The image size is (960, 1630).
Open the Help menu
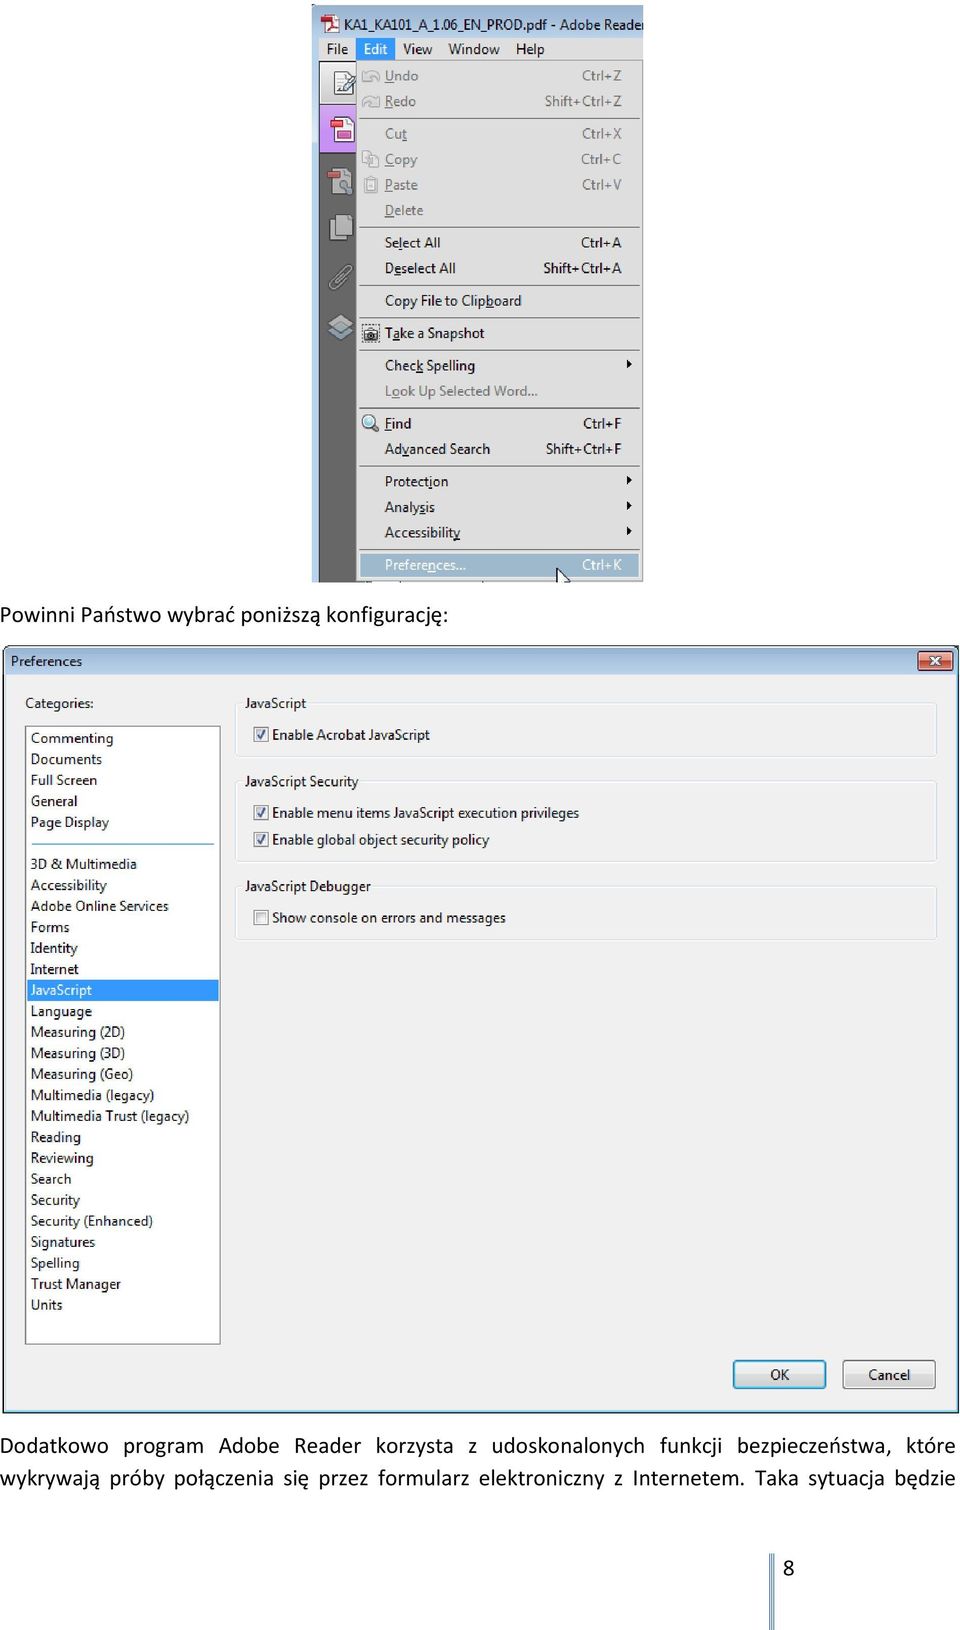tap(530, 49)
